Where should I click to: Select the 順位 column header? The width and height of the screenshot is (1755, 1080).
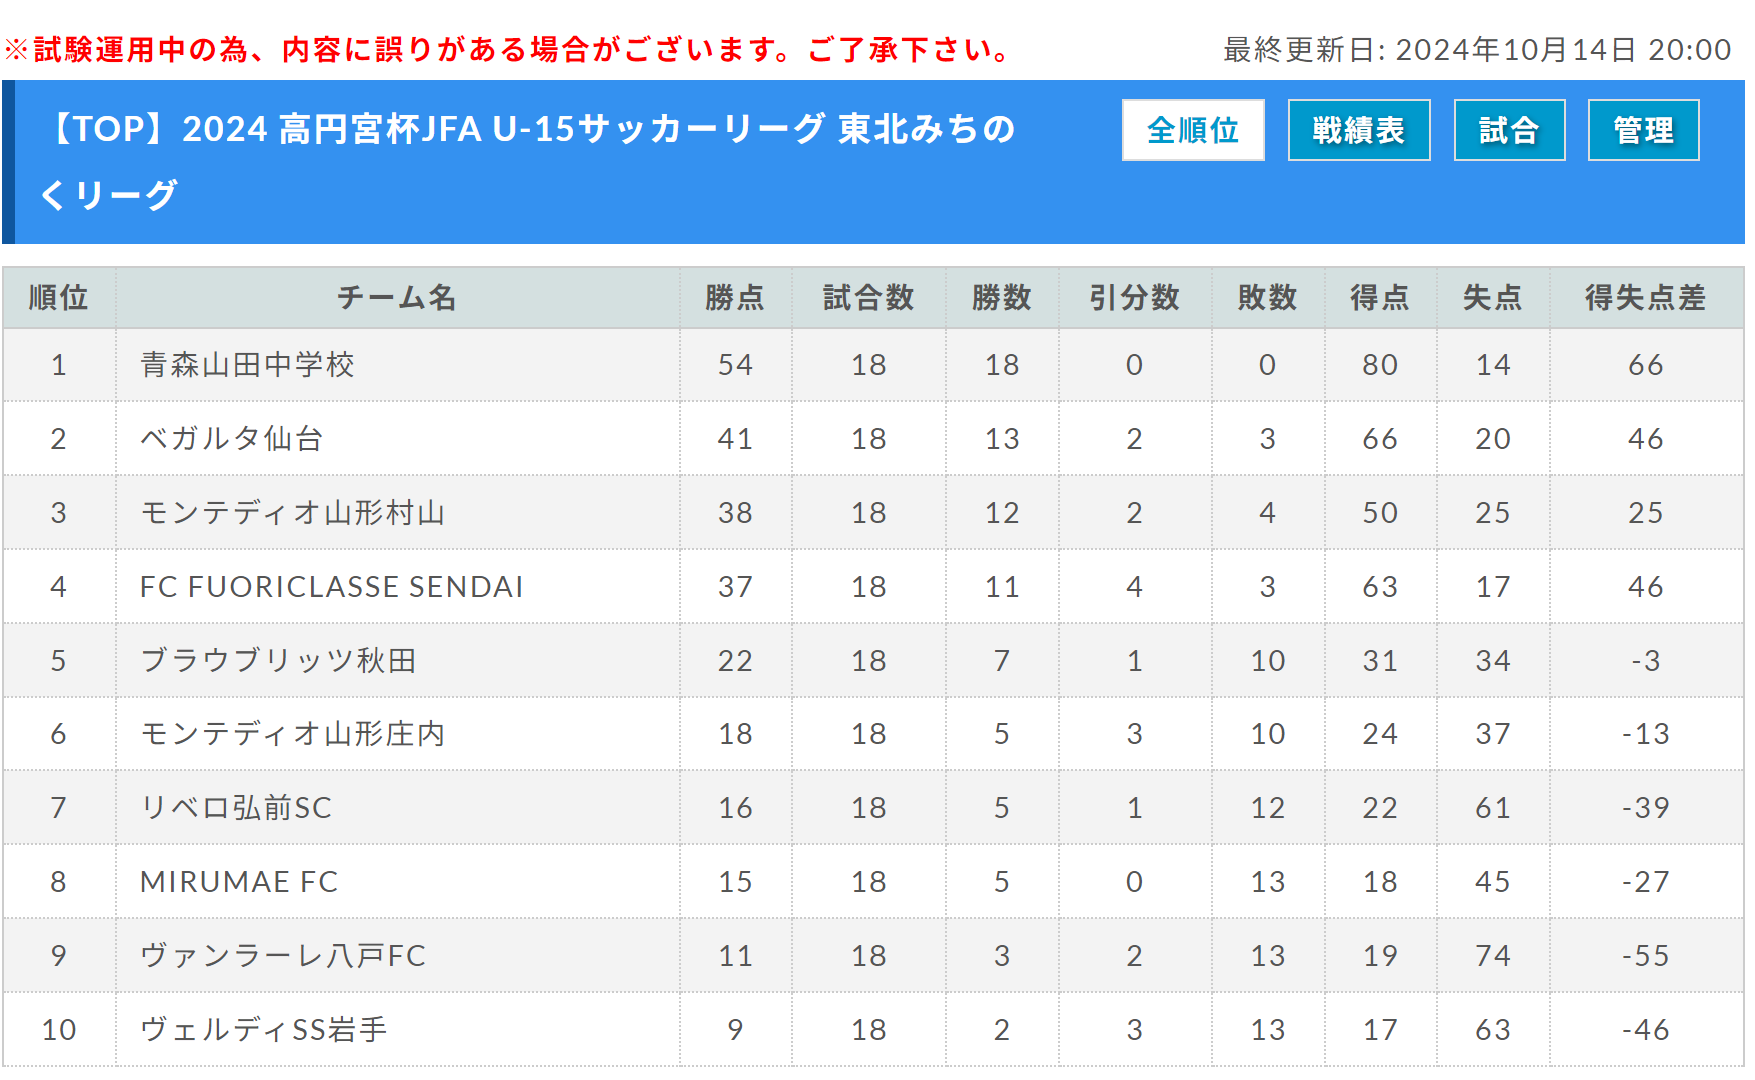59,298
